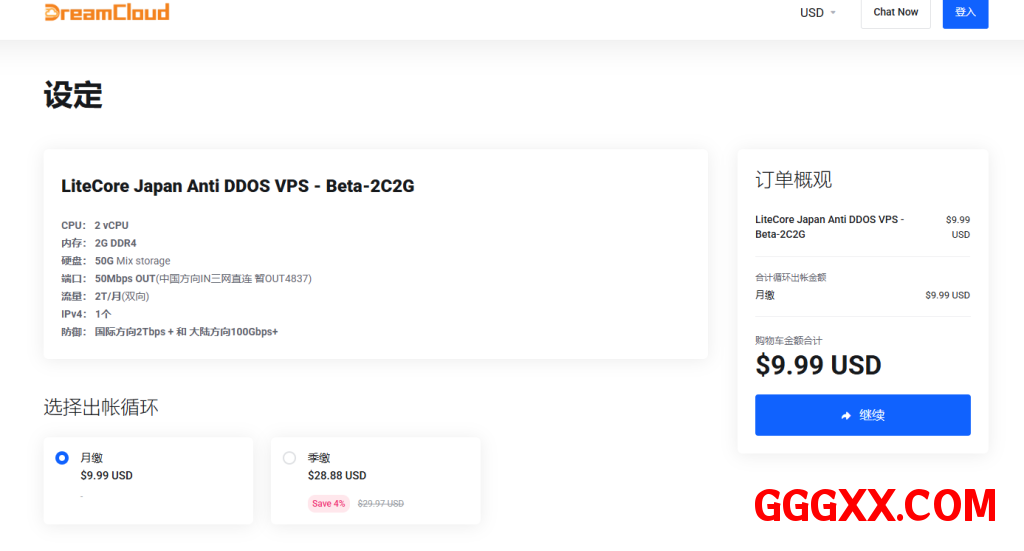Click the 选择出帐循环 section heading

point(101,407)
